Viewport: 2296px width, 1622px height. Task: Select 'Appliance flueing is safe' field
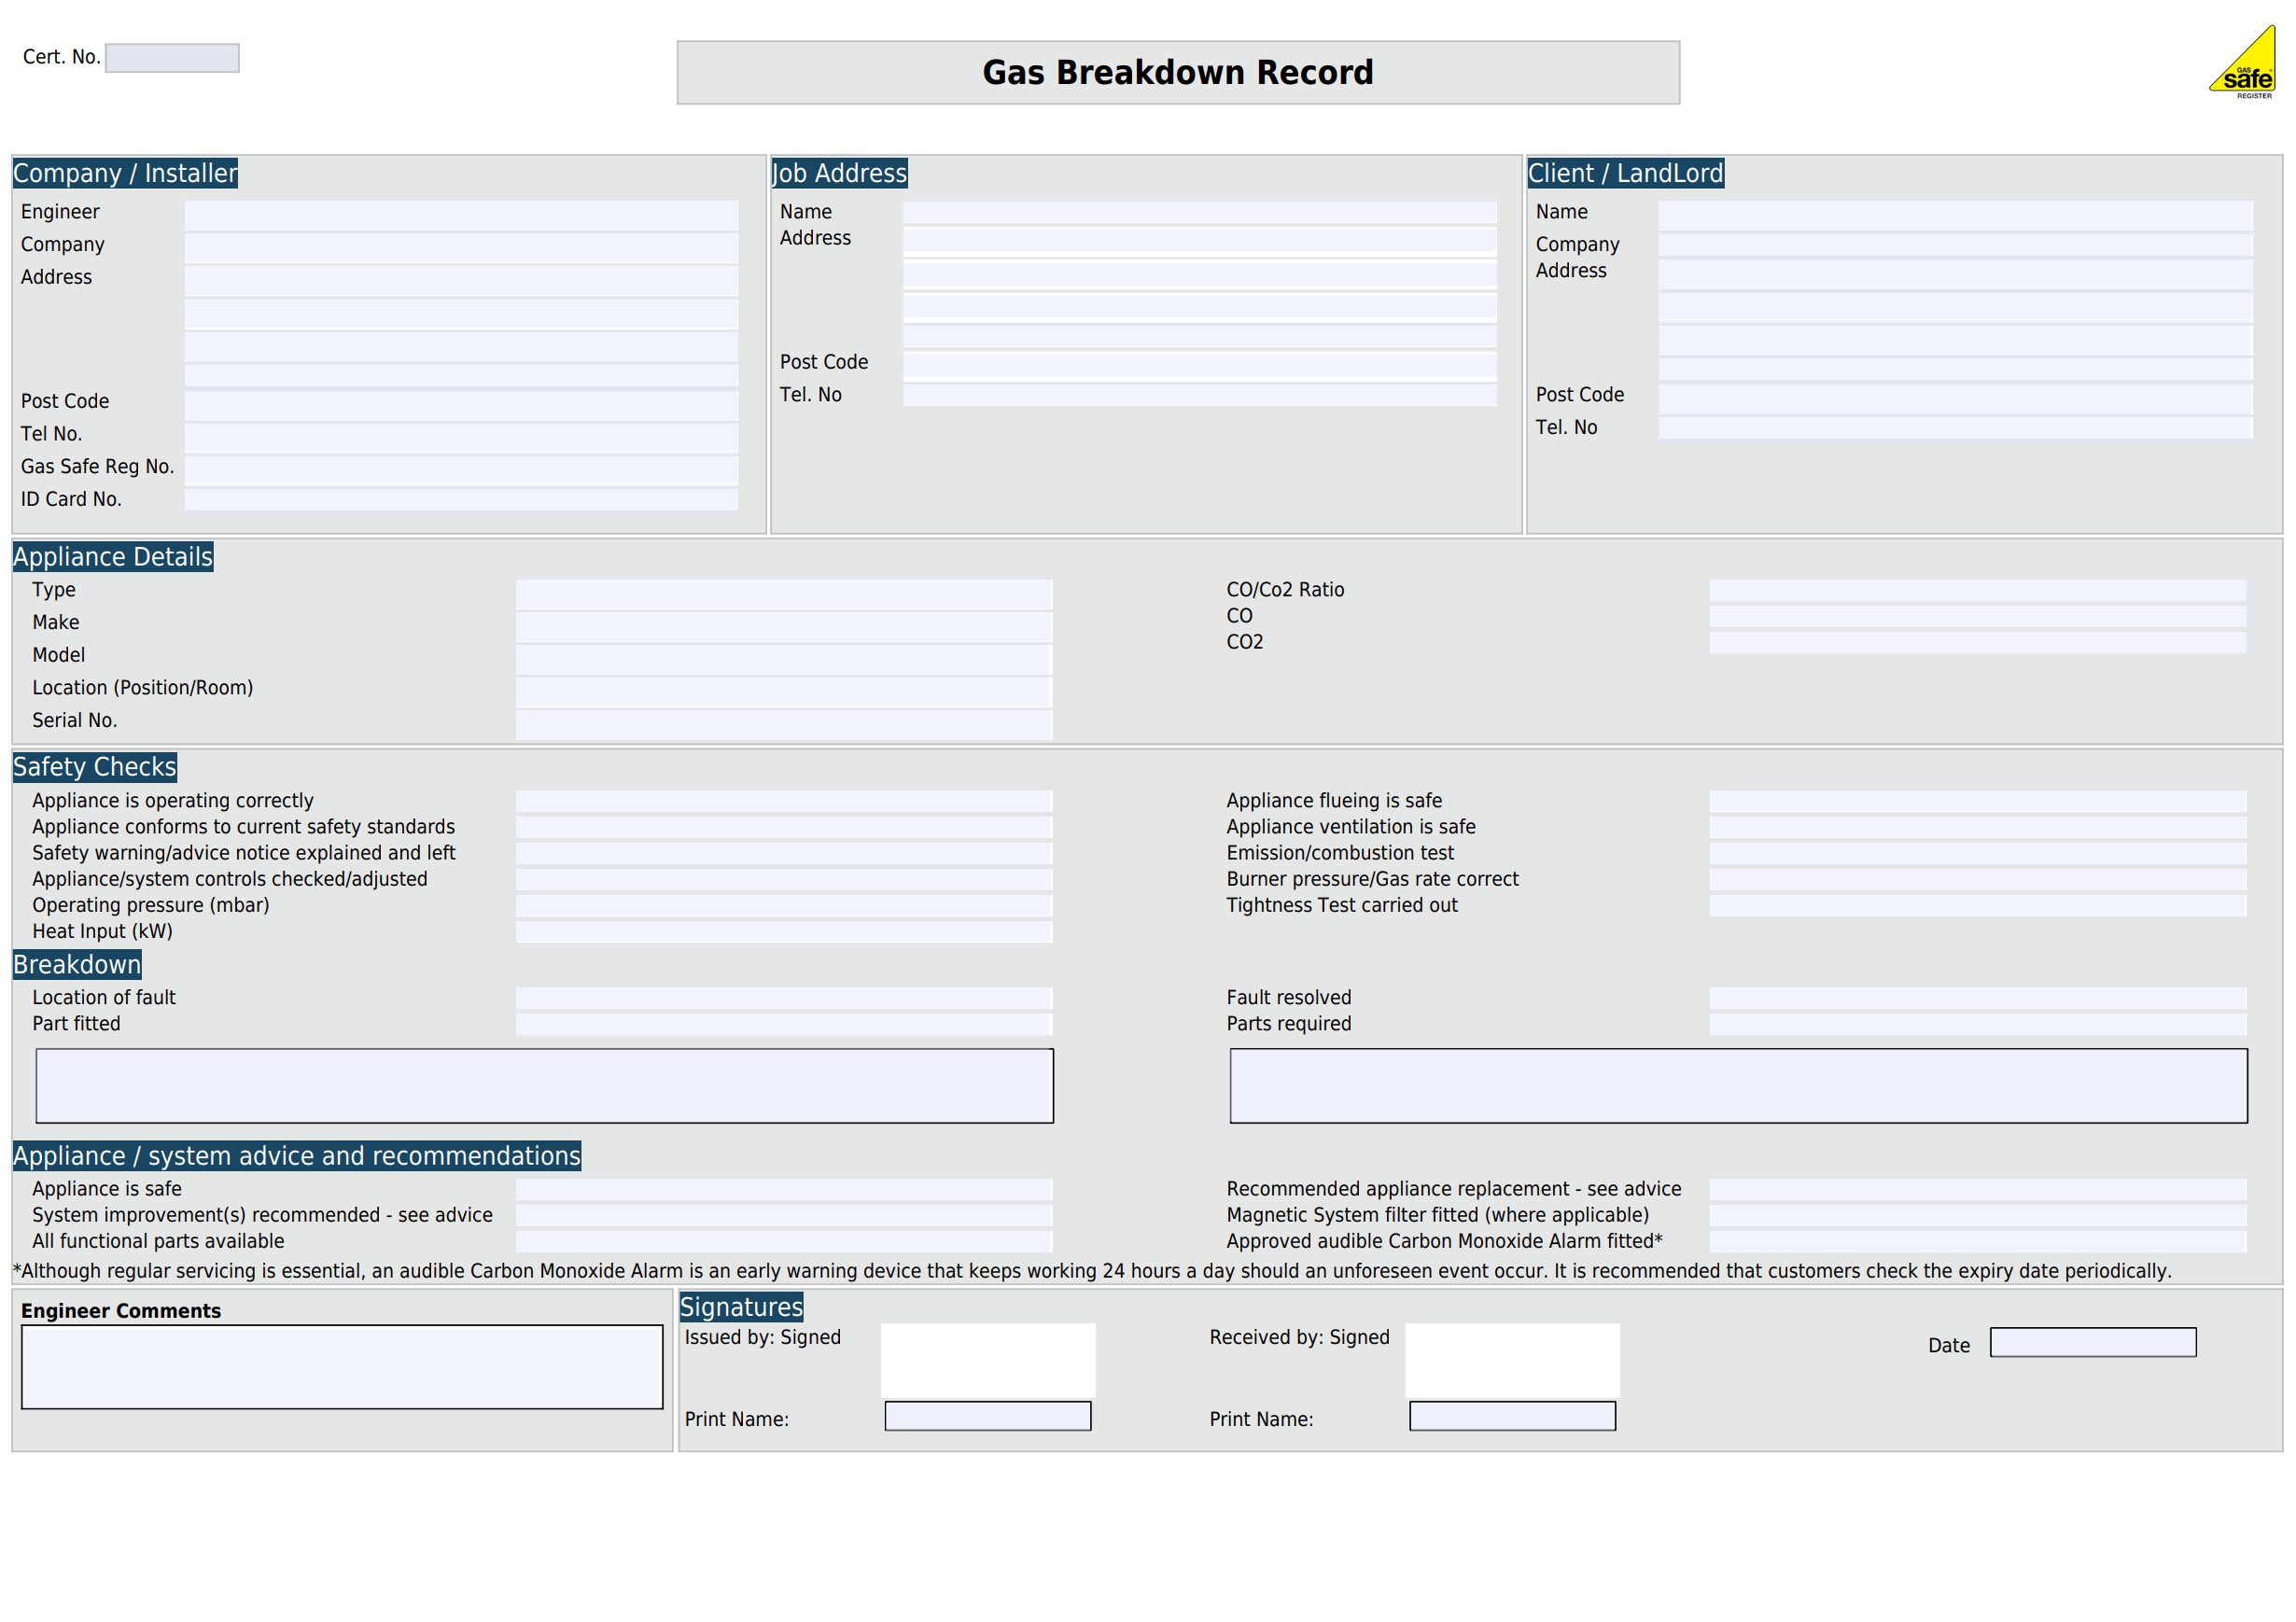[x=1977, y=801]
